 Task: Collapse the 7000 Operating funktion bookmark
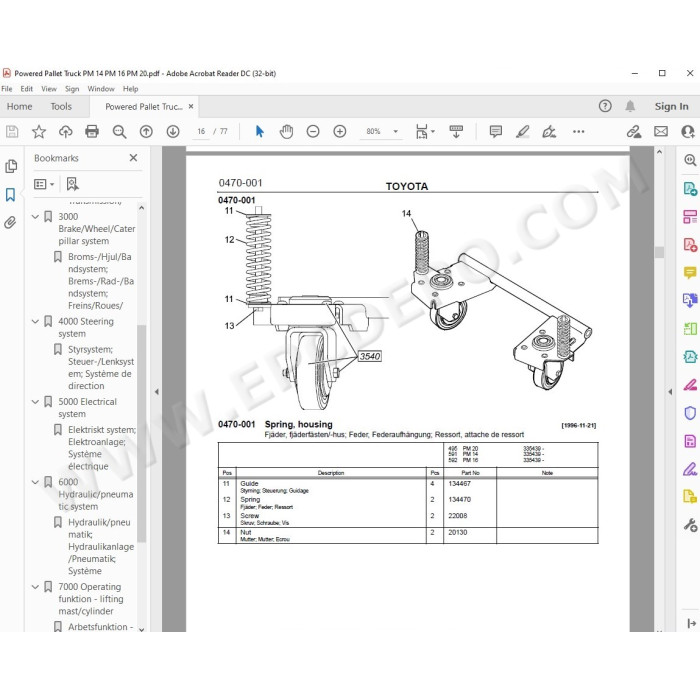point(35,587)
